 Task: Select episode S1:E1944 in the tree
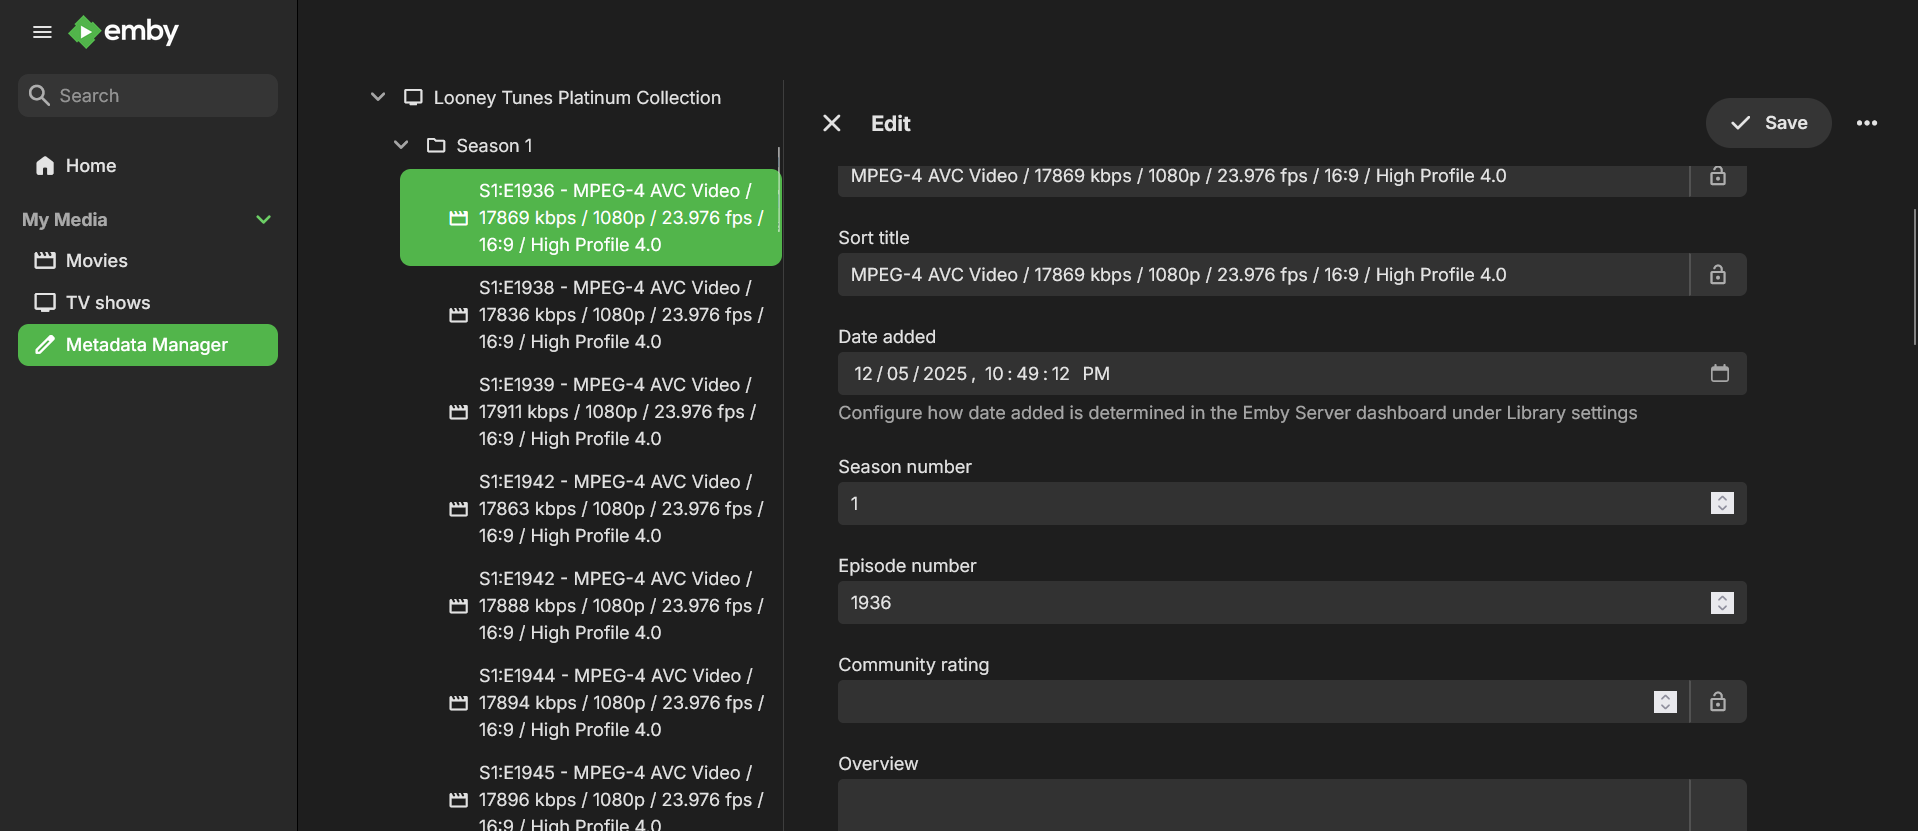[619, 703]
